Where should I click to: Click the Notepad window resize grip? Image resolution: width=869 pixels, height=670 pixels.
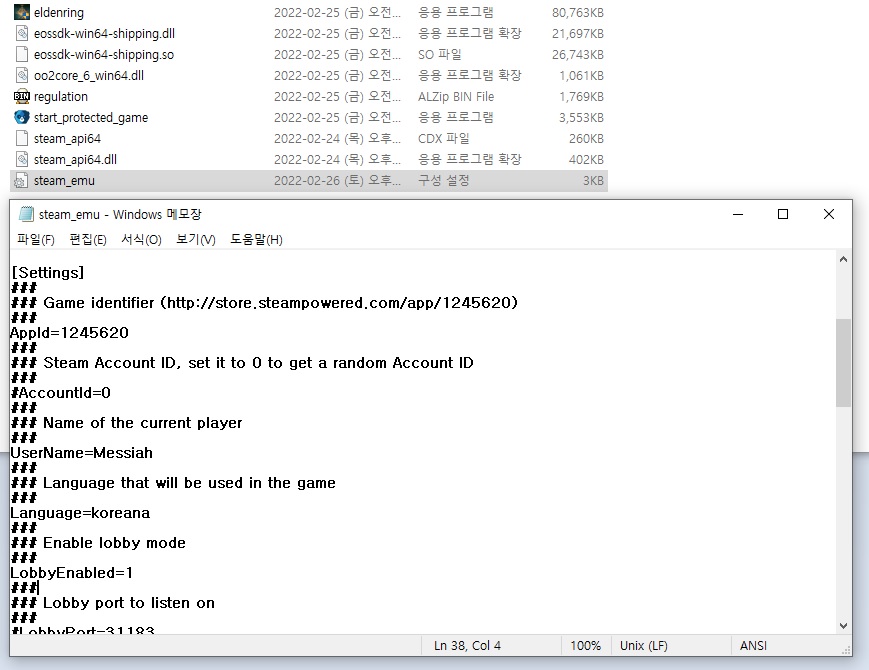click(846, 651)
